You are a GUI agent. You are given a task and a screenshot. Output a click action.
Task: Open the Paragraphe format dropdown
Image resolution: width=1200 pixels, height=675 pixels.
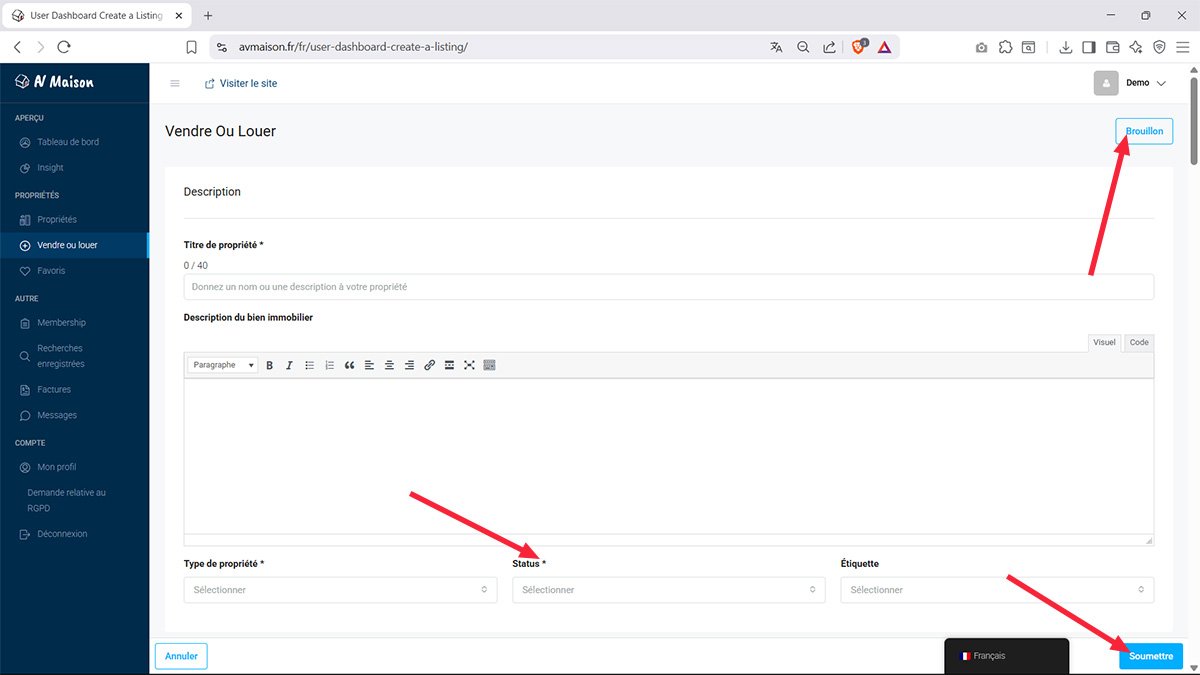[x=224, y=366]
